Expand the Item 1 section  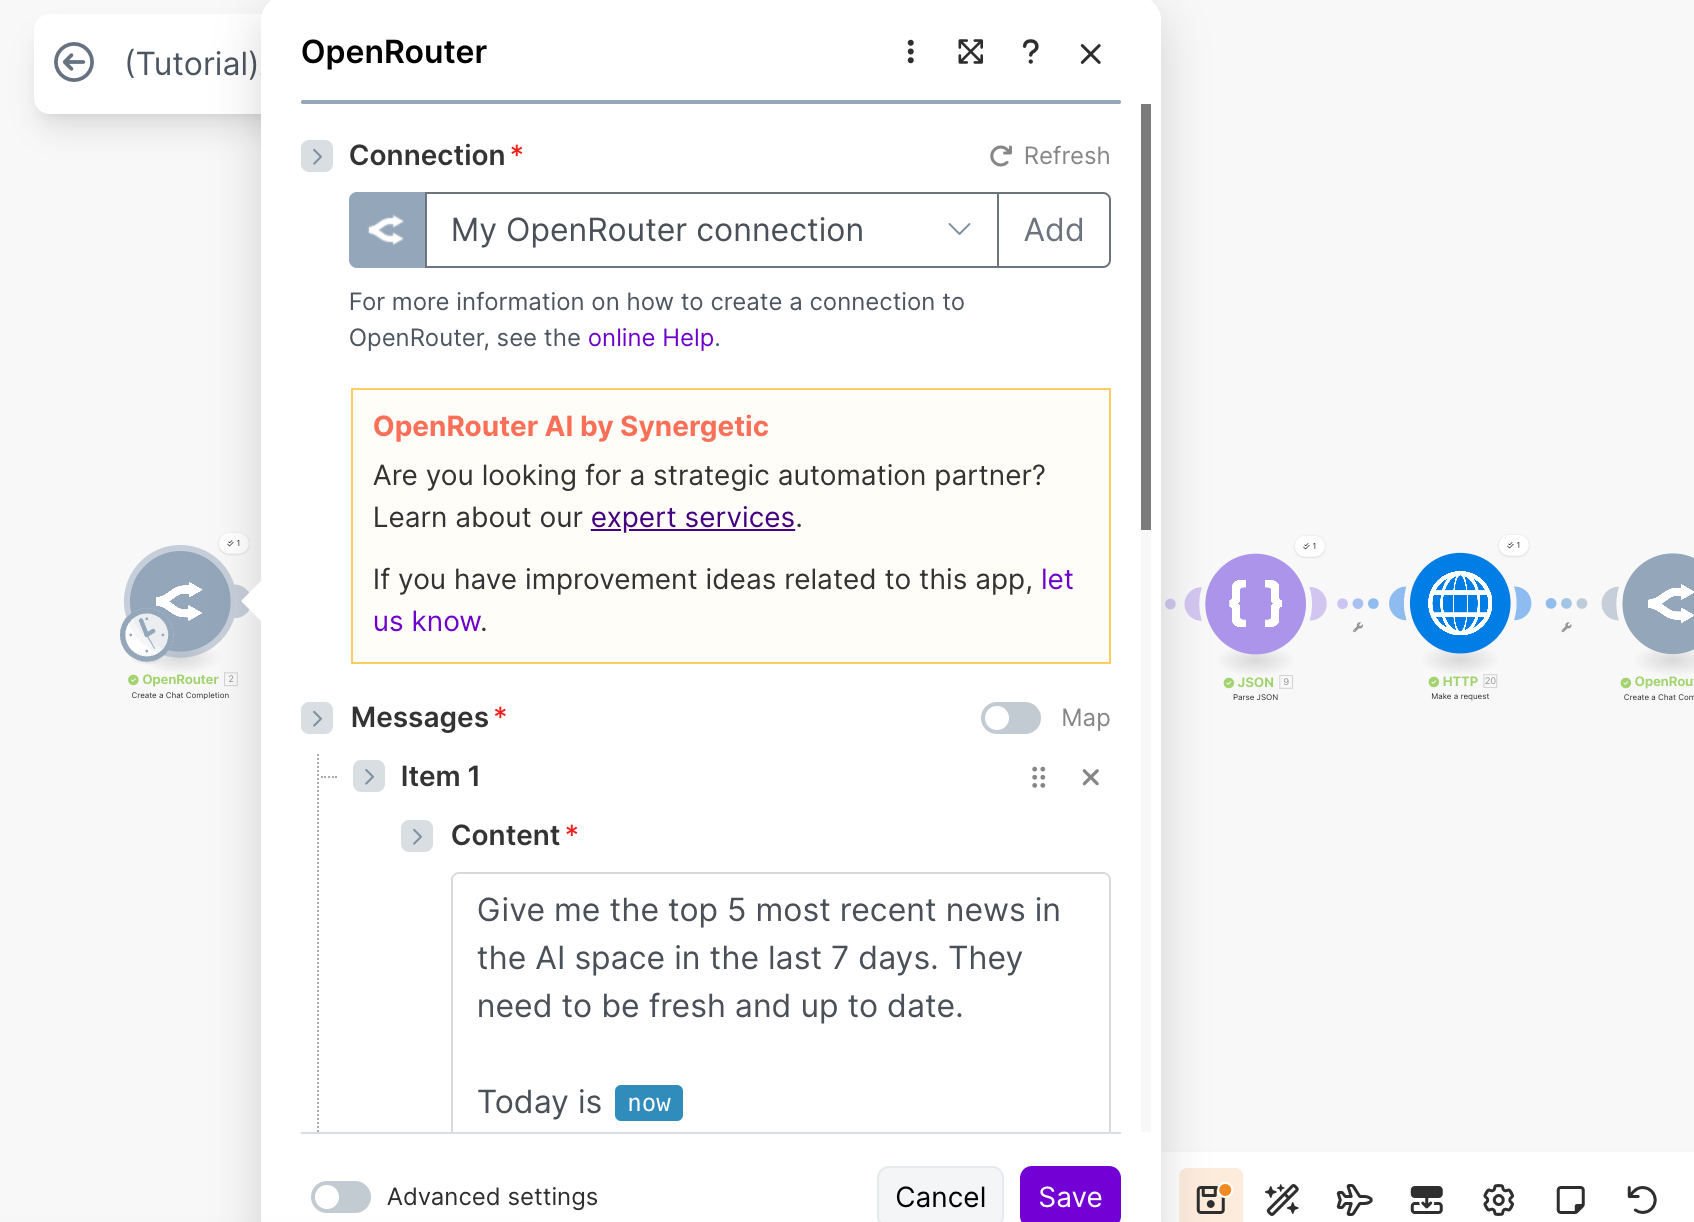pyautogui.click(x=369, y=776)
